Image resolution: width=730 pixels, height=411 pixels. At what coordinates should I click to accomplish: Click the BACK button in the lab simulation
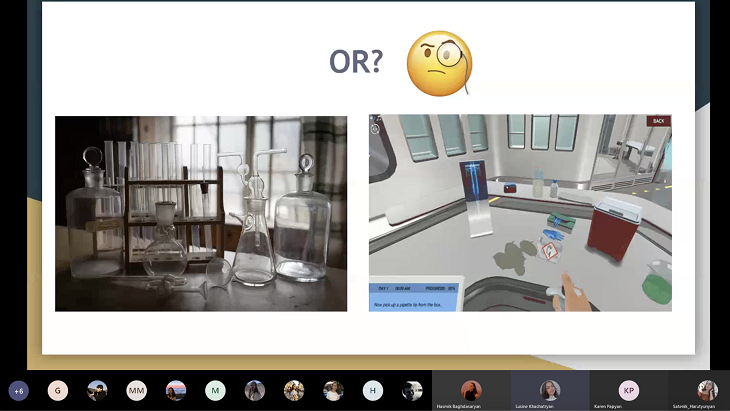[x=658, y=121]
